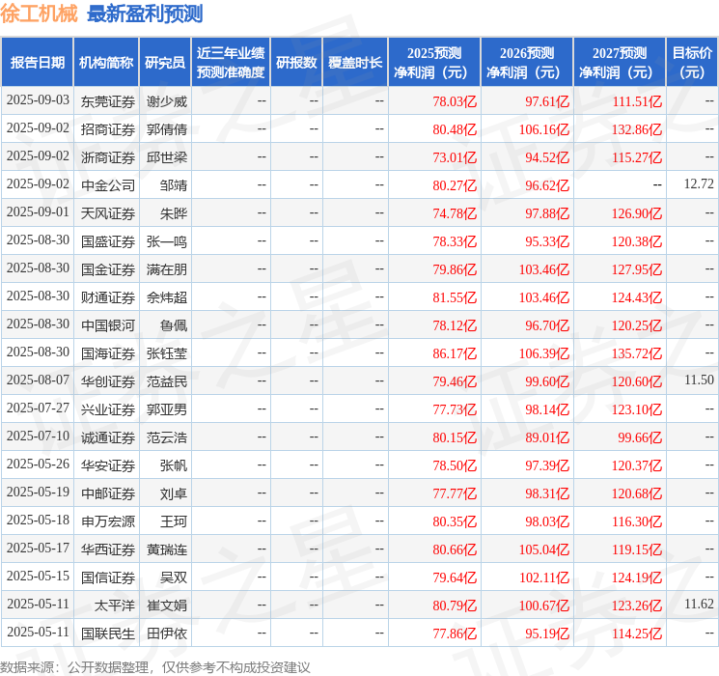Click the 2025预测净利润 header
Image resolution: width=719 pixels, height=676 pixels.
434,62
